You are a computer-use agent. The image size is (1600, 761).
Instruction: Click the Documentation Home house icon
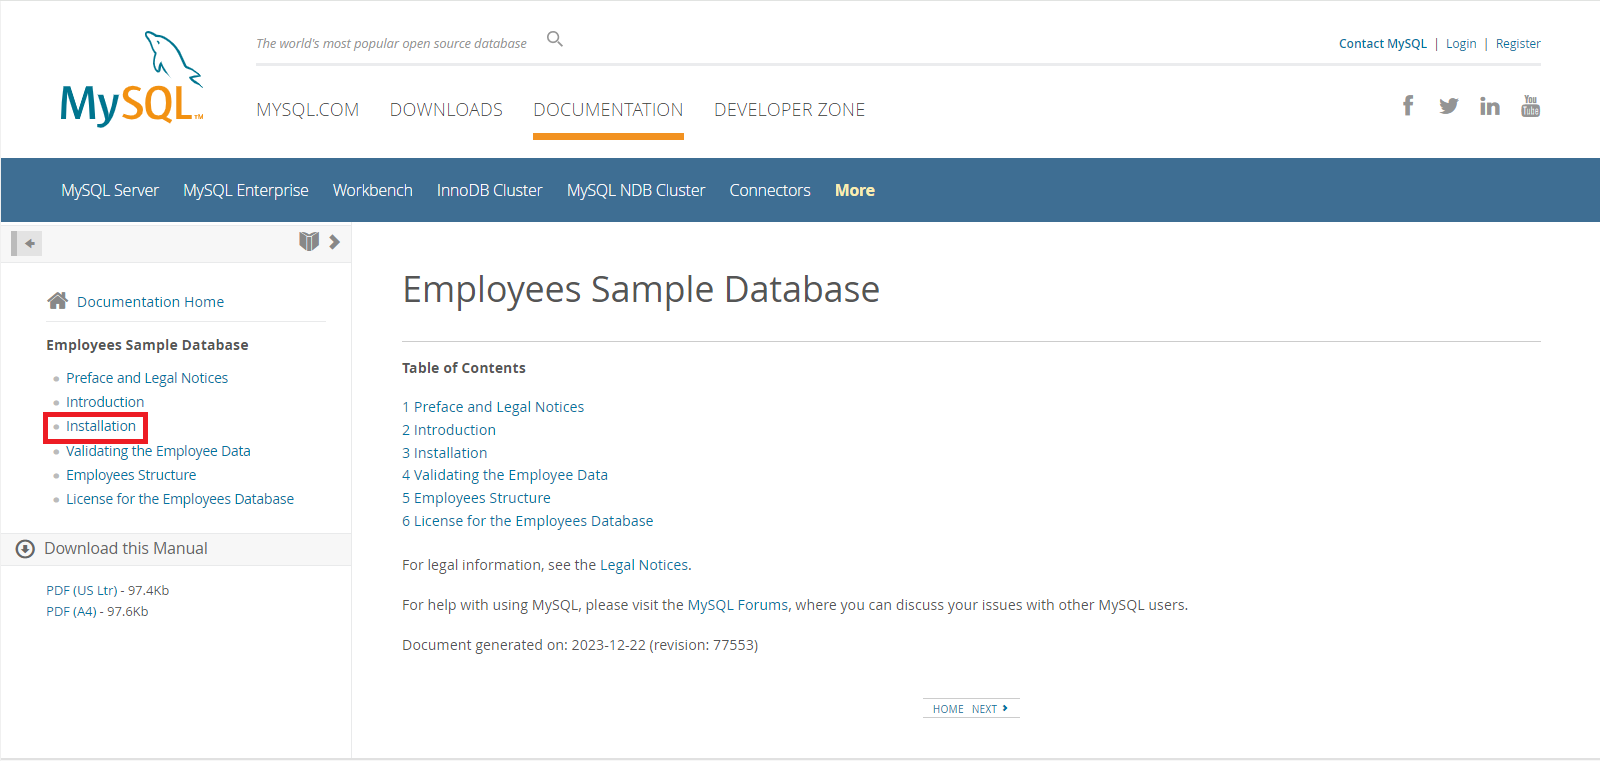coord(58,301)
